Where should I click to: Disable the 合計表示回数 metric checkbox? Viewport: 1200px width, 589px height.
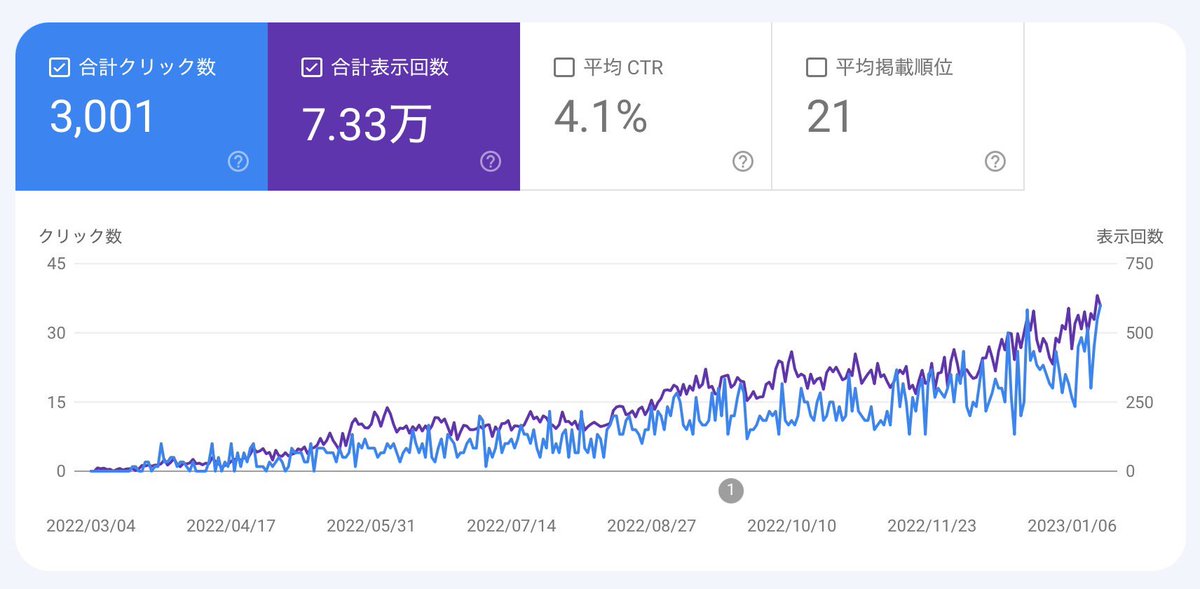[x=311, y=67]
